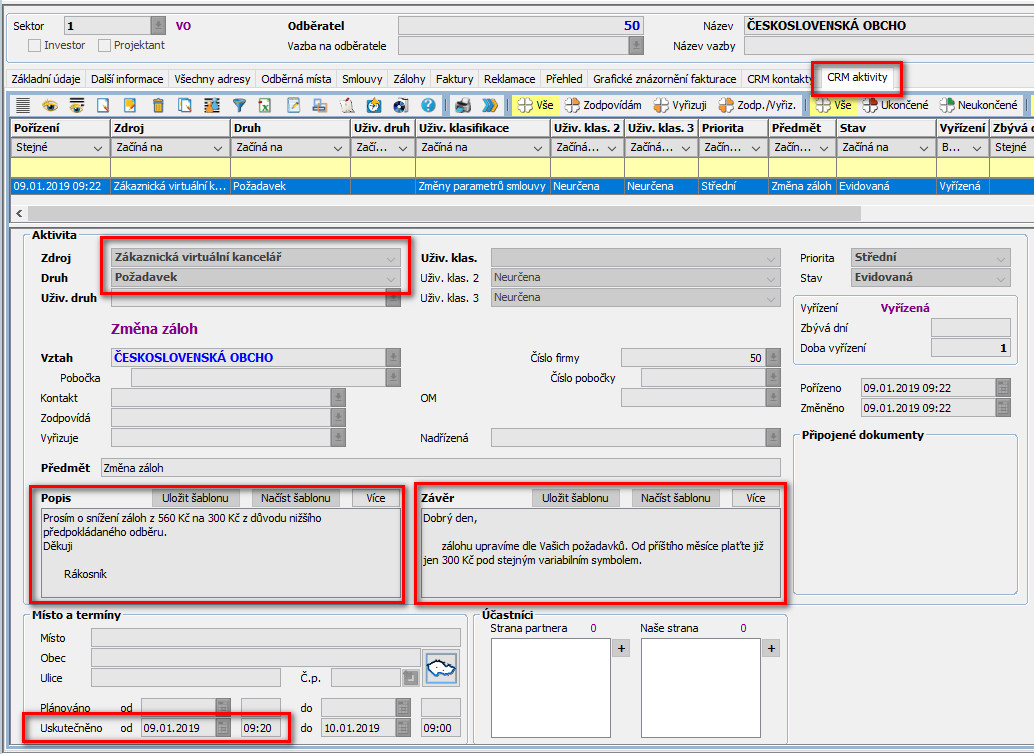
Task: Open the Stav dropdown showing Evidovaná
Action: tap(1001, 278)
